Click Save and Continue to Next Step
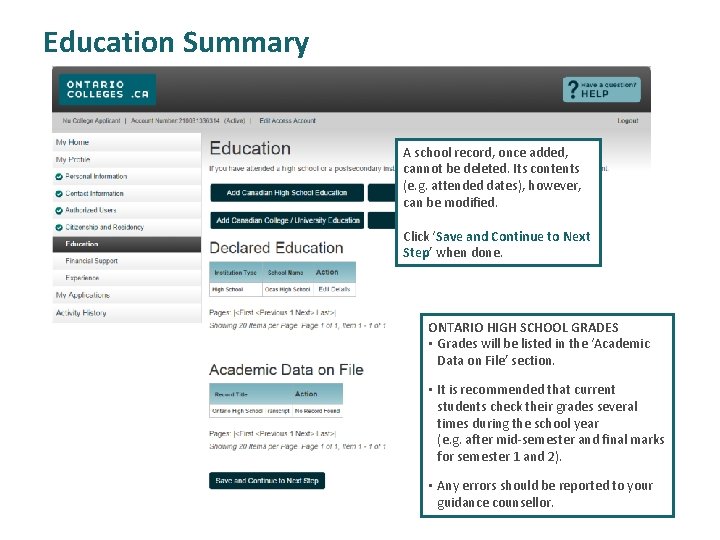720x540 pixels. (267, 481)
